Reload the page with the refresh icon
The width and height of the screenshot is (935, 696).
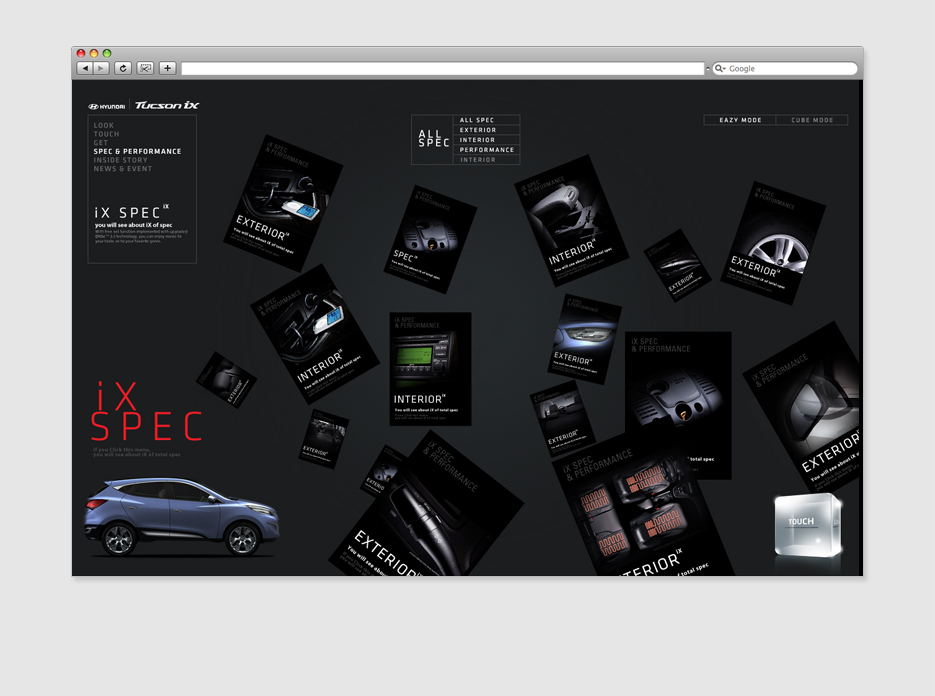coord(123,69)
